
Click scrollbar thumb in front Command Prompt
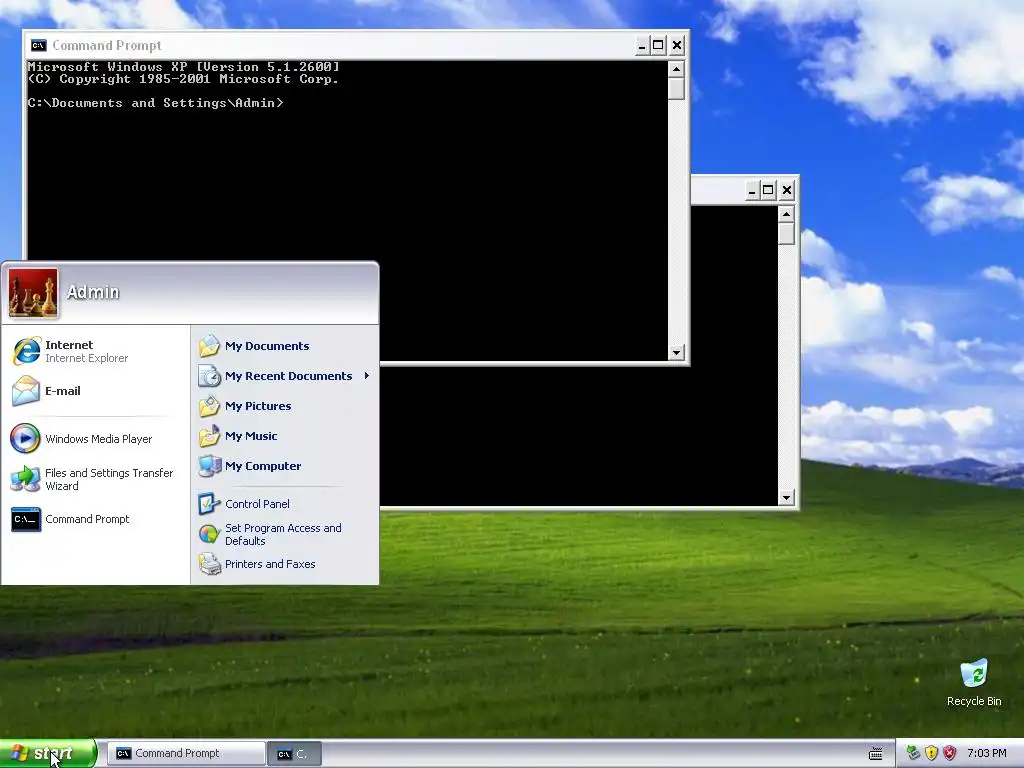(x=677, y=88)
